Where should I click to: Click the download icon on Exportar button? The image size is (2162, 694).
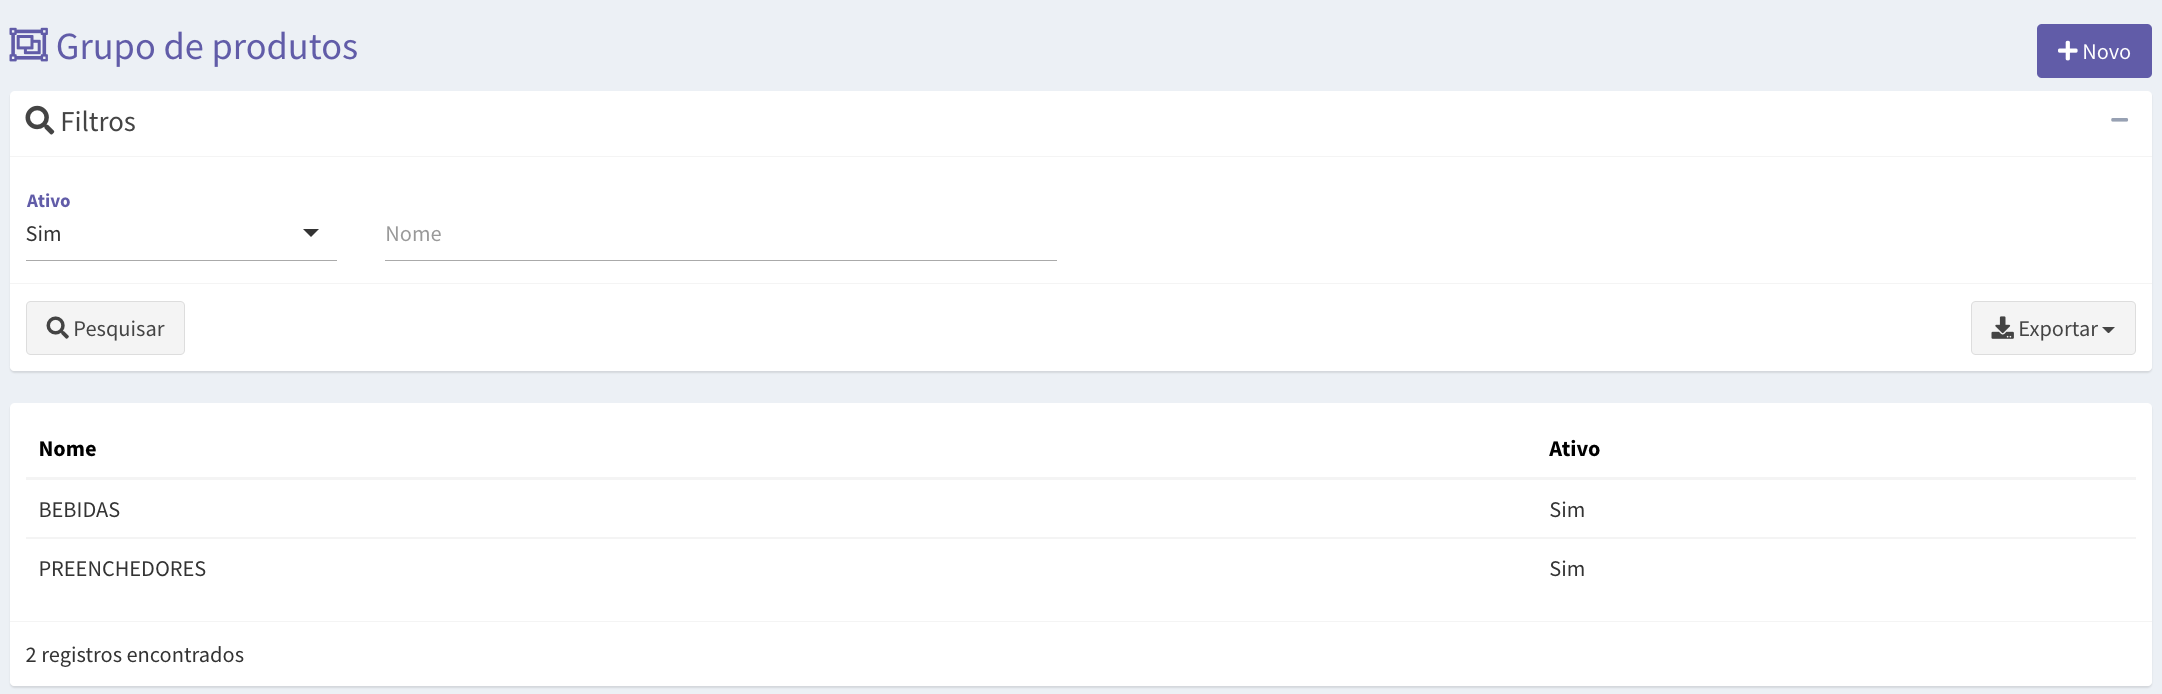[2002, 328]
